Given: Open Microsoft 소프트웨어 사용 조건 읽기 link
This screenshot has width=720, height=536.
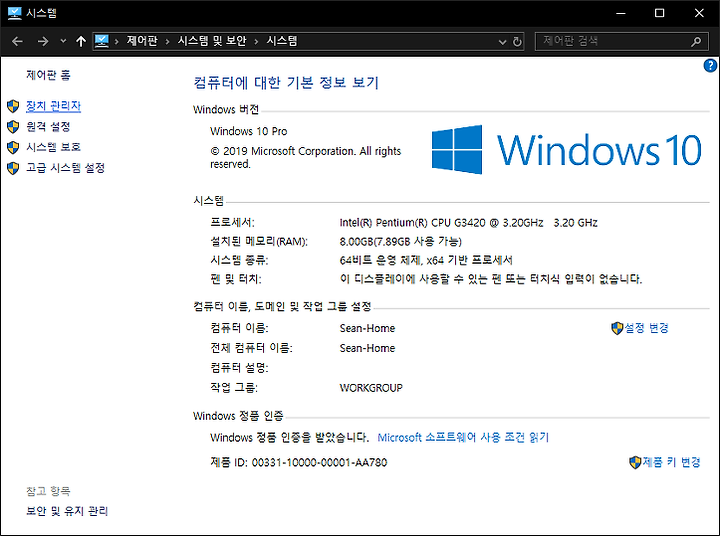Looking at the screenshot, I should click(463, 437).
